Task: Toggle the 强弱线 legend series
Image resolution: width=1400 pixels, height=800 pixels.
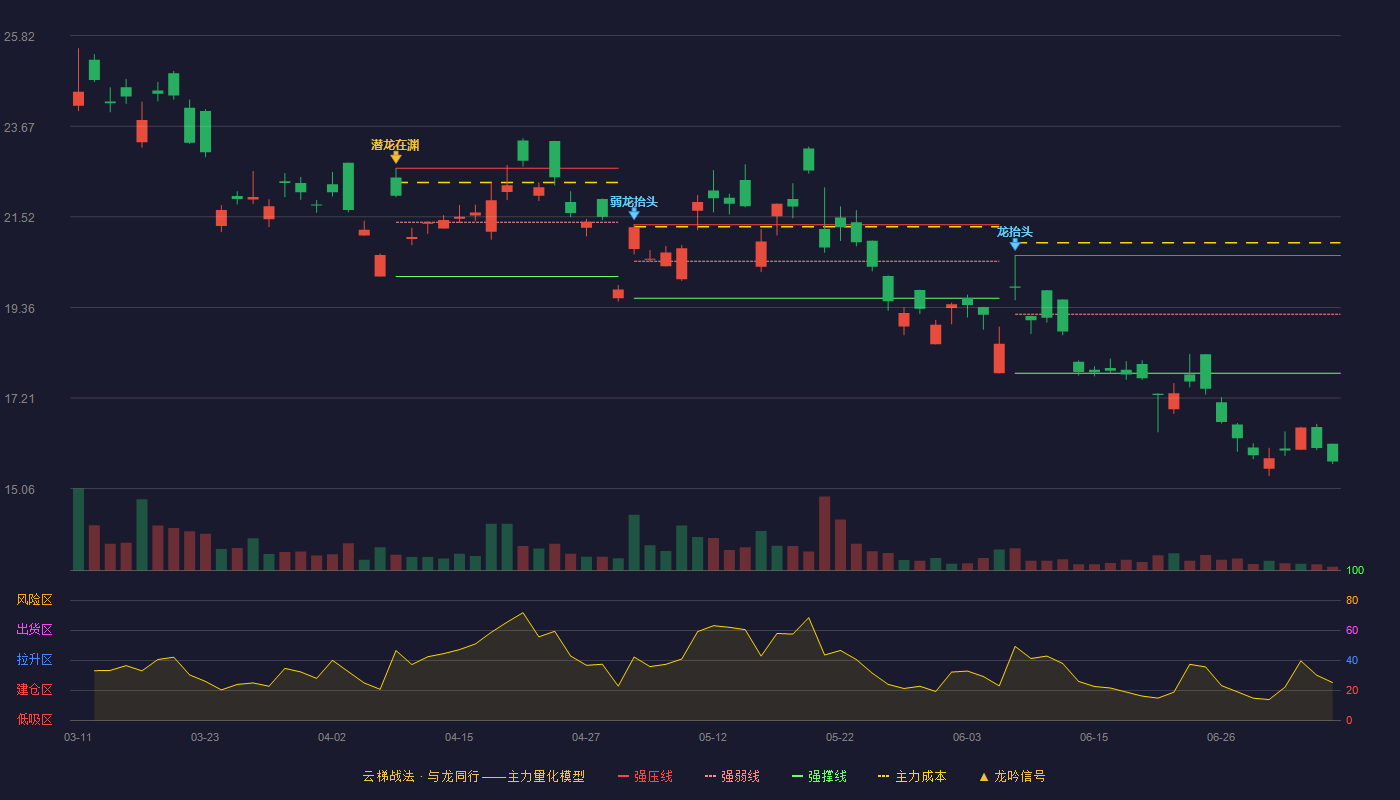Action: click(732, 776)
